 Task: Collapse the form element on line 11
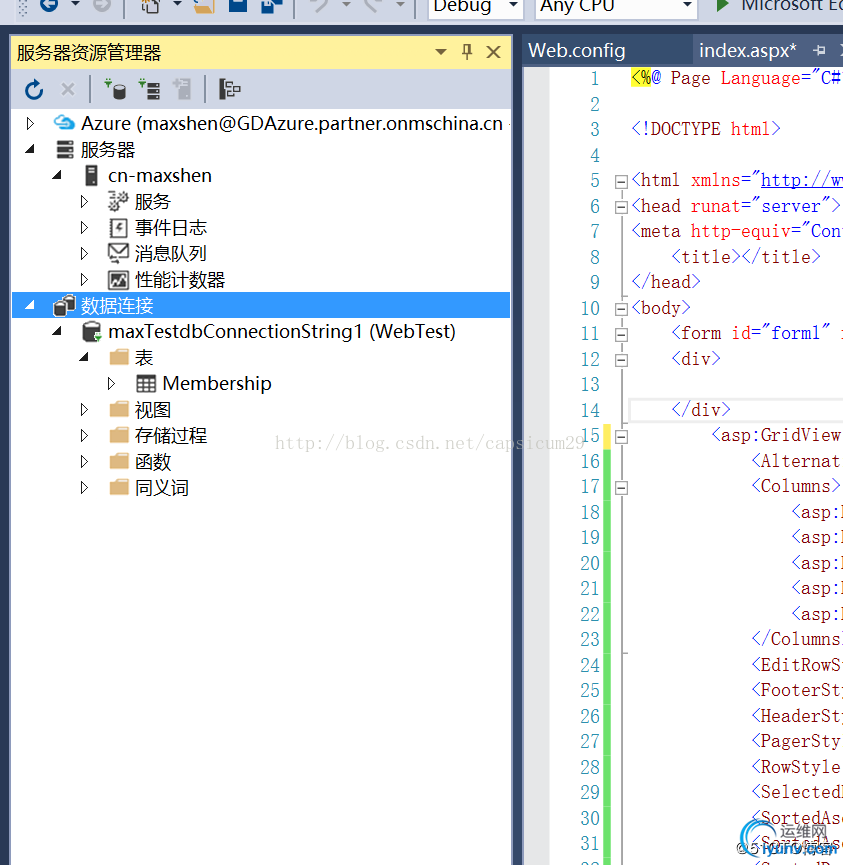coord(621,334)
